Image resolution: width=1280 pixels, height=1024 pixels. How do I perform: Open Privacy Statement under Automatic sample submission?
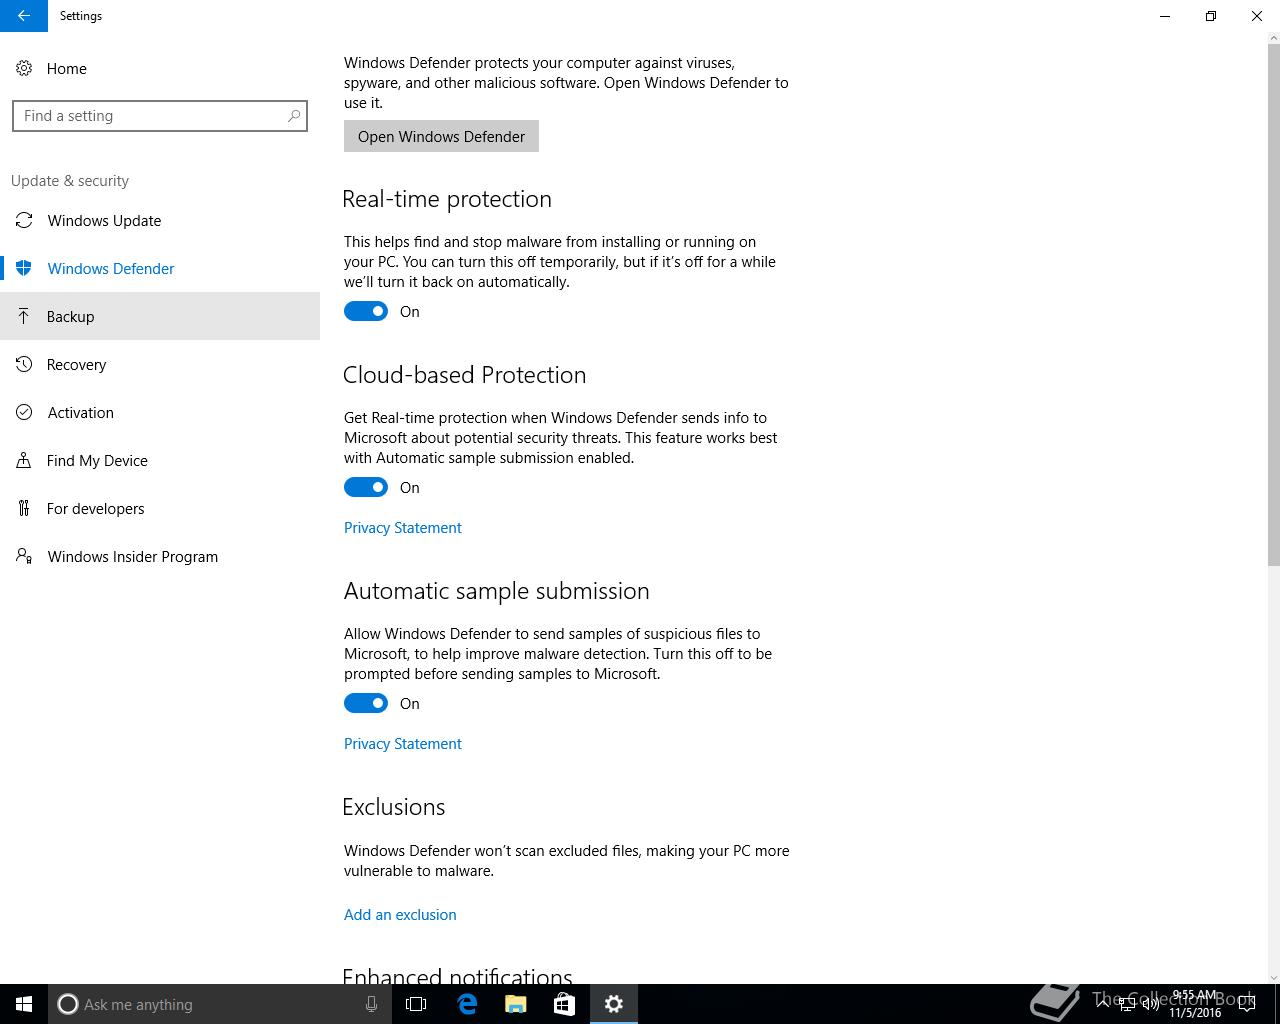(x=403, y=744)
